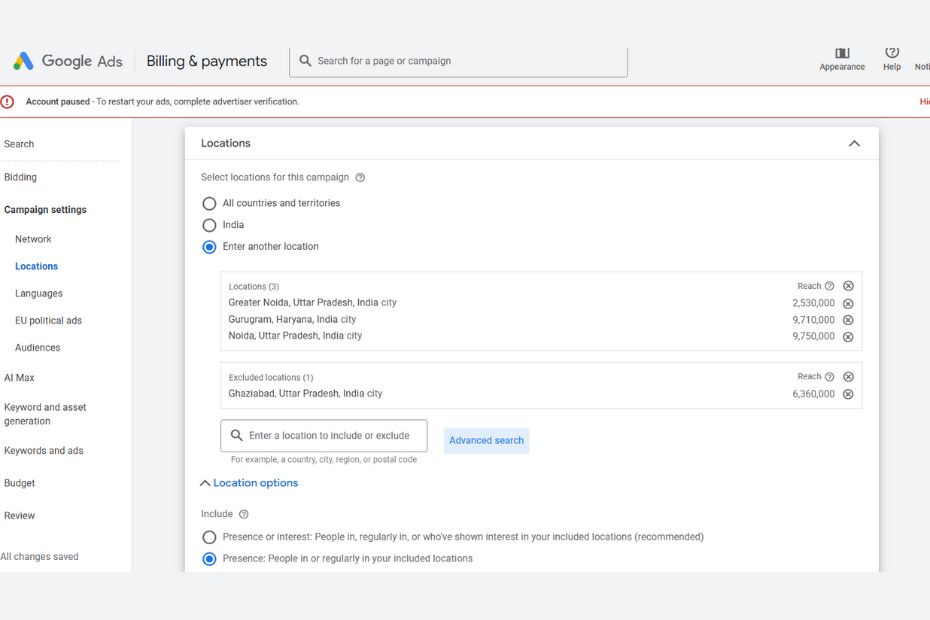Screen dimensions: 930x620
Task: Open Campaign settings in sidebar
Action: 45,210
